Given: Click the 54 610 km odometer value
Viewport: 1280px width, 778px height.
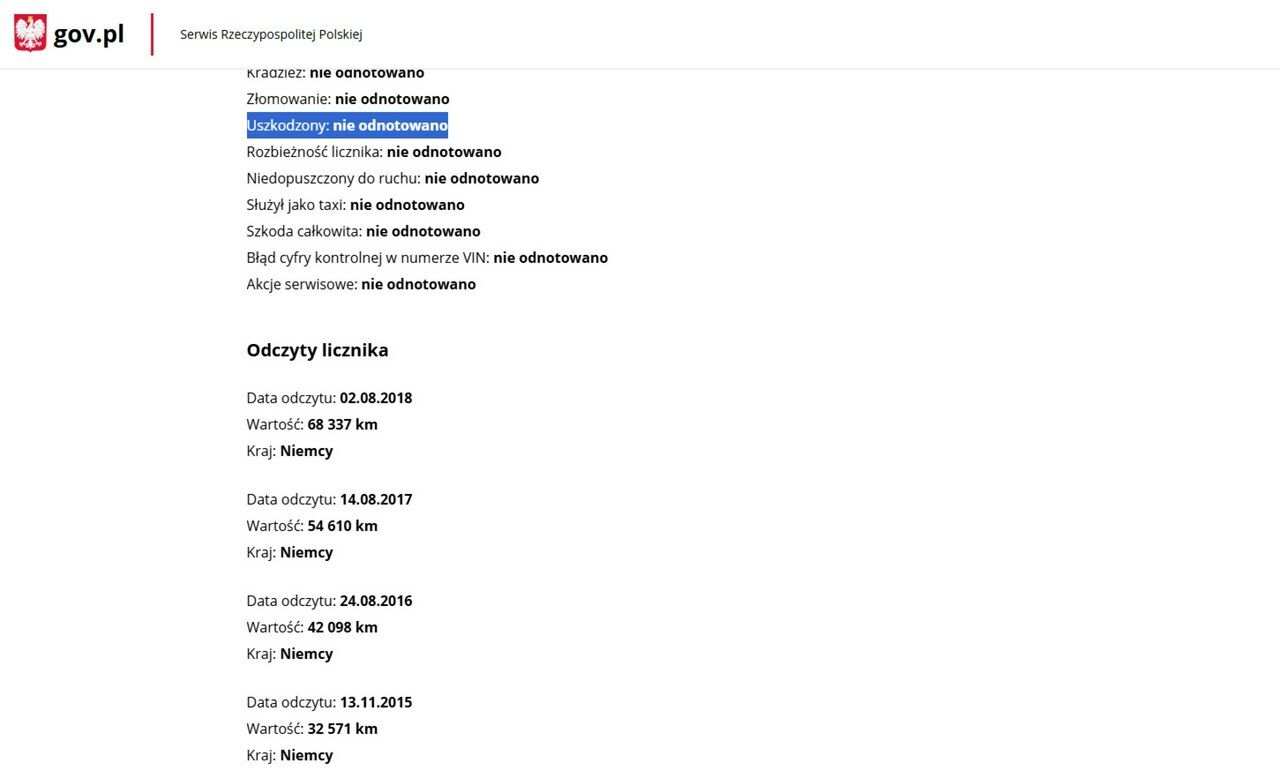Looking at the screenshot, I should [342, 526].
